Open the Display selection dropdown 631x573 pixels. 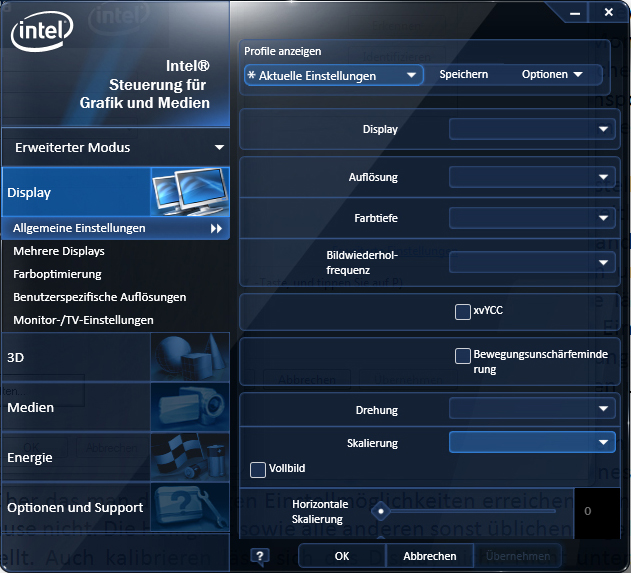click(x=532, y=129)
